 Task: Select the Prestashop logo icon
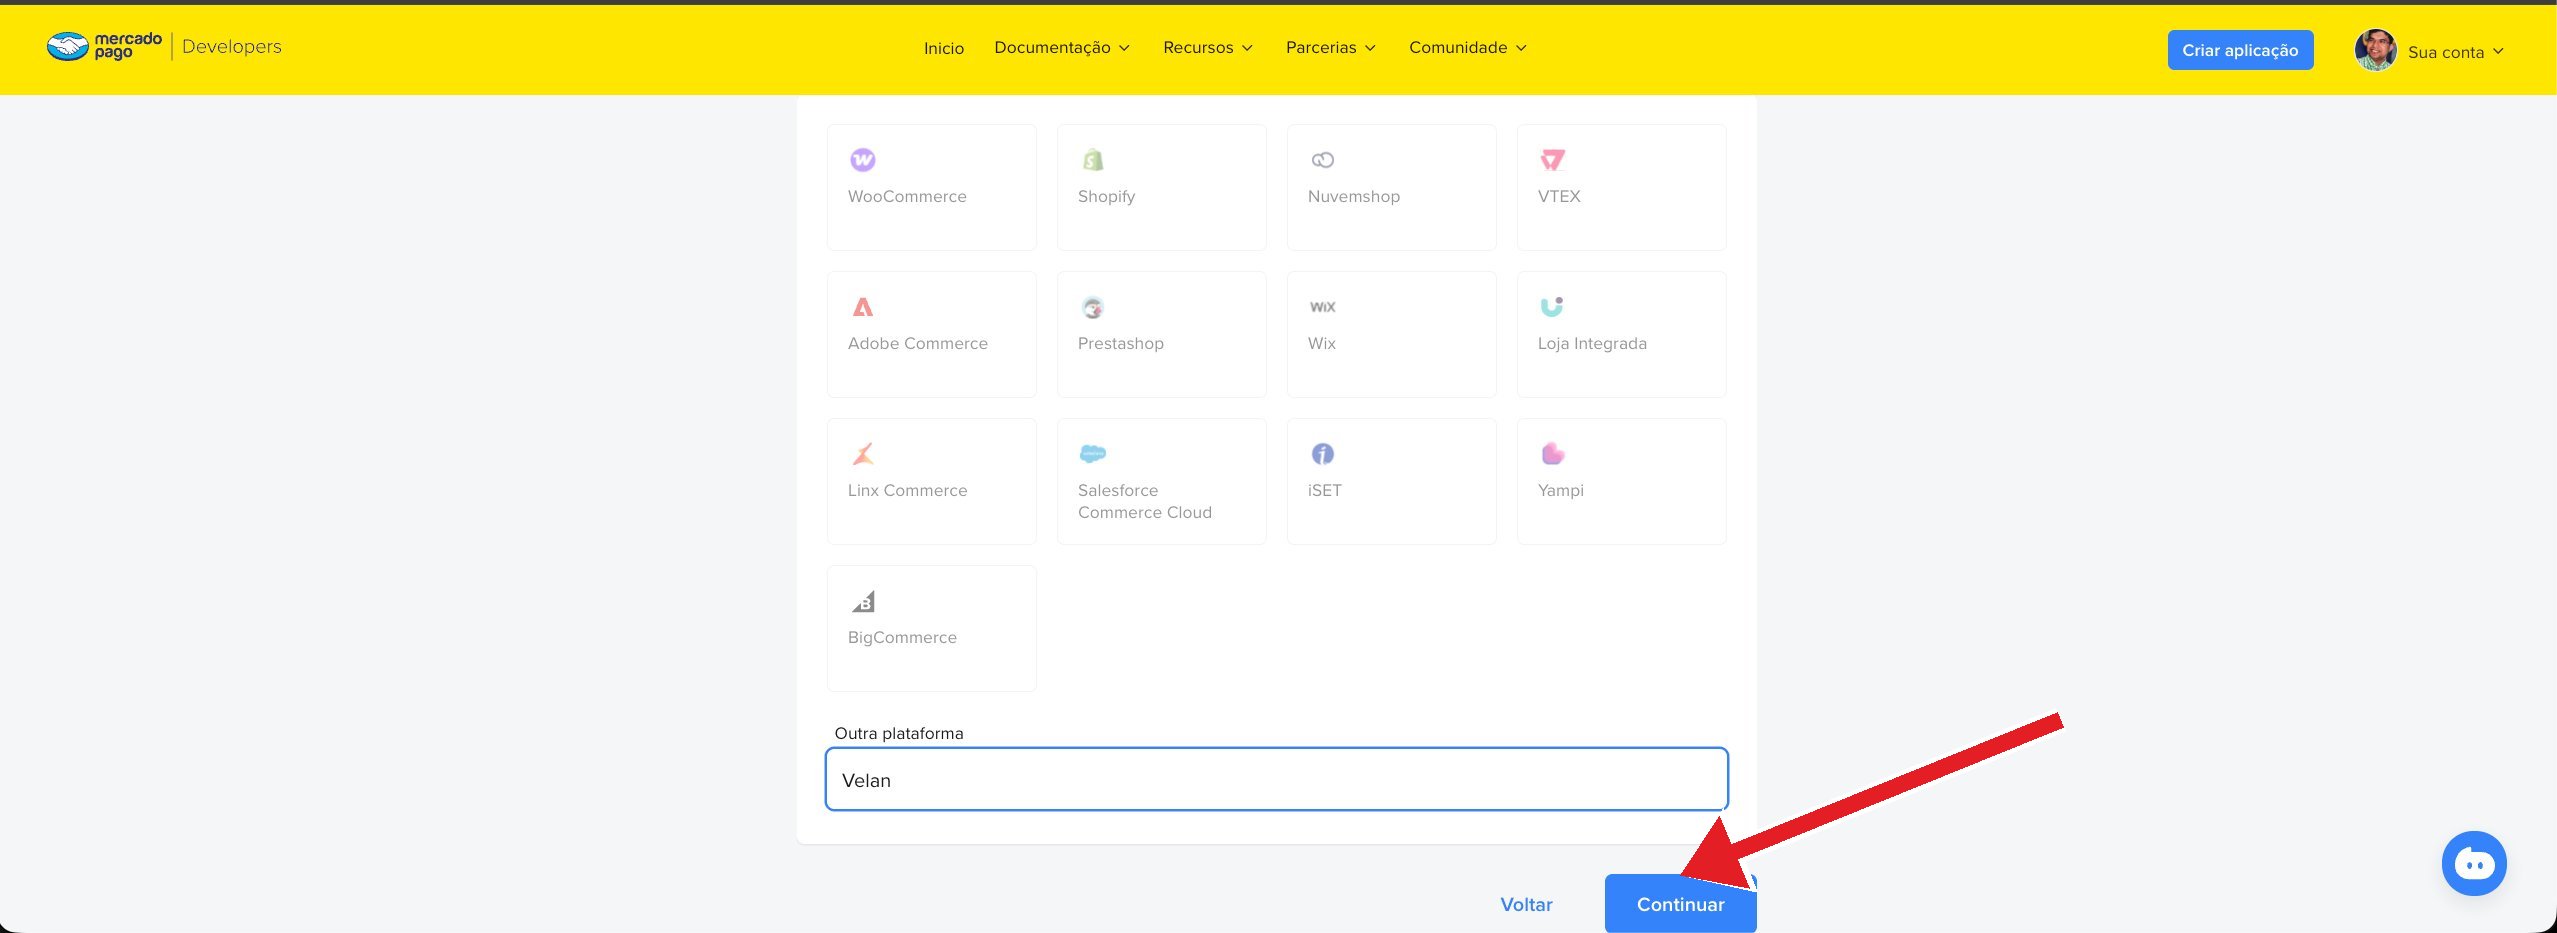point(1092,307)
